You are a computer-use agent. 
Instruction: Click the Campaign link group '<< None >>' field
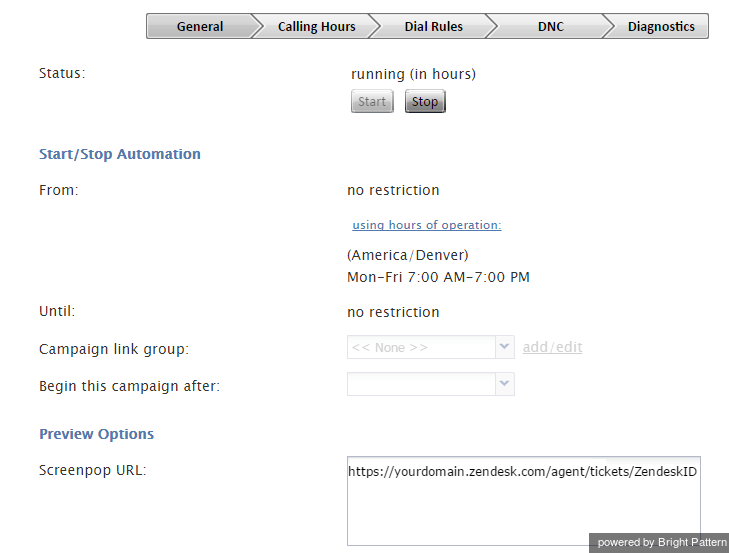(x=421, y=347)
